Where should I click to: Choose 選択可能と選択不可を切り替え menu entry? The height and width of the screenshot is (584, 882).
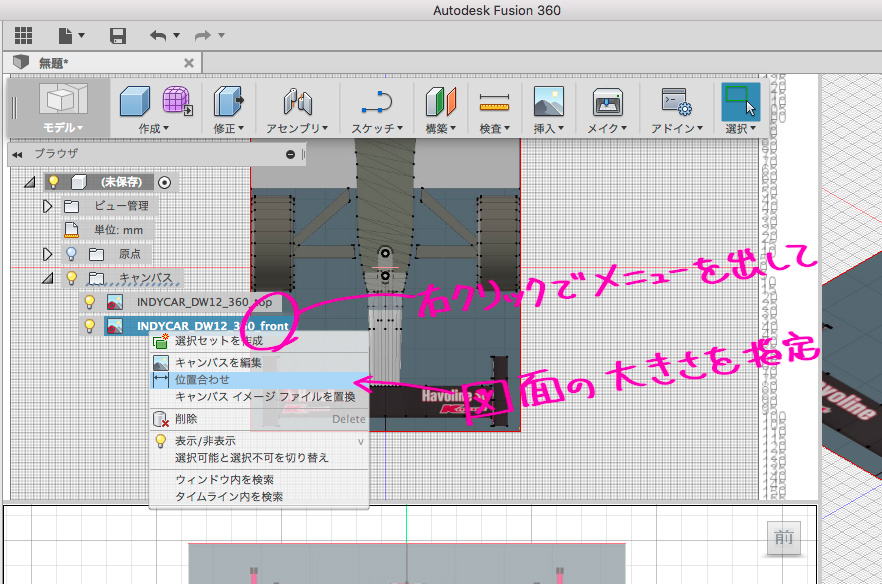click(259, 458)
